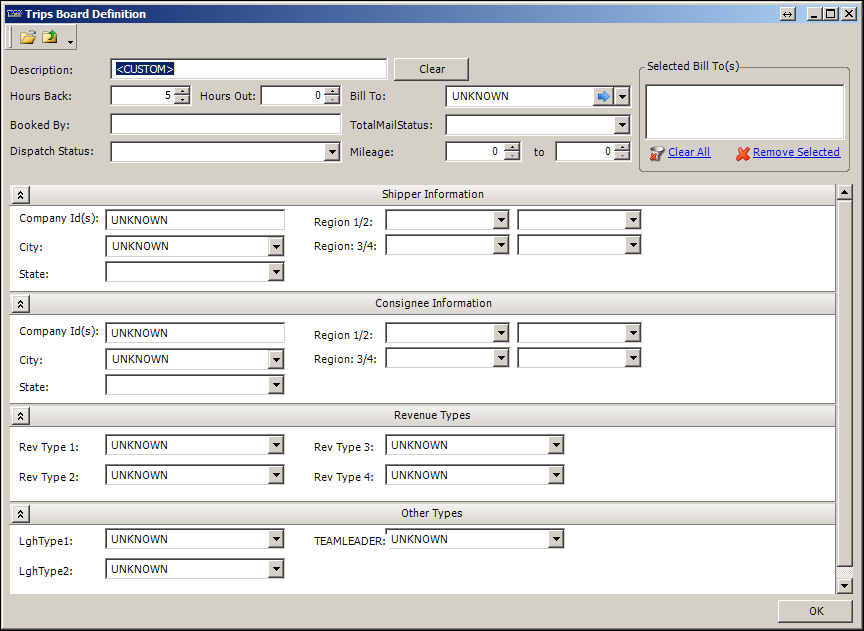Collapse the Revenue Types section
This screenshot has width=864, height=631.
22,416
